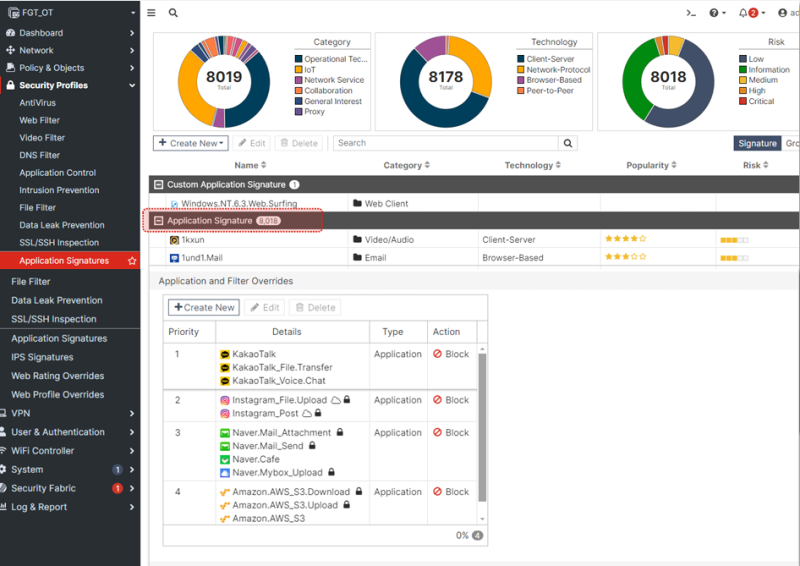
Task: Click the 1und1.Mail application icon
Action: point(174,258)
